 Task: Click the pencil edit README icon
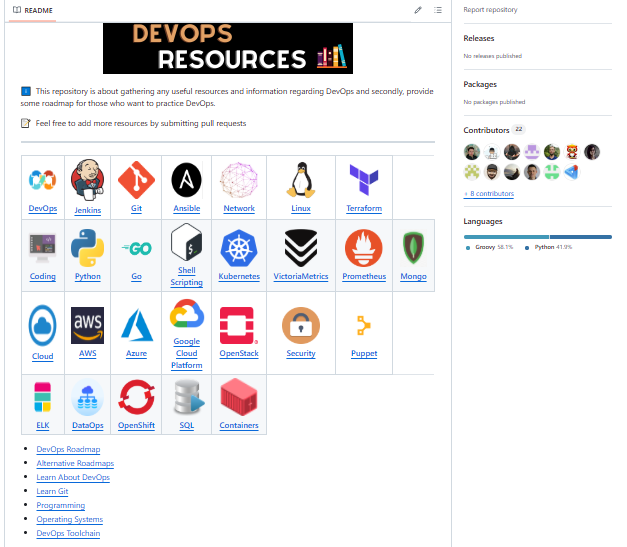coord(418,10)
